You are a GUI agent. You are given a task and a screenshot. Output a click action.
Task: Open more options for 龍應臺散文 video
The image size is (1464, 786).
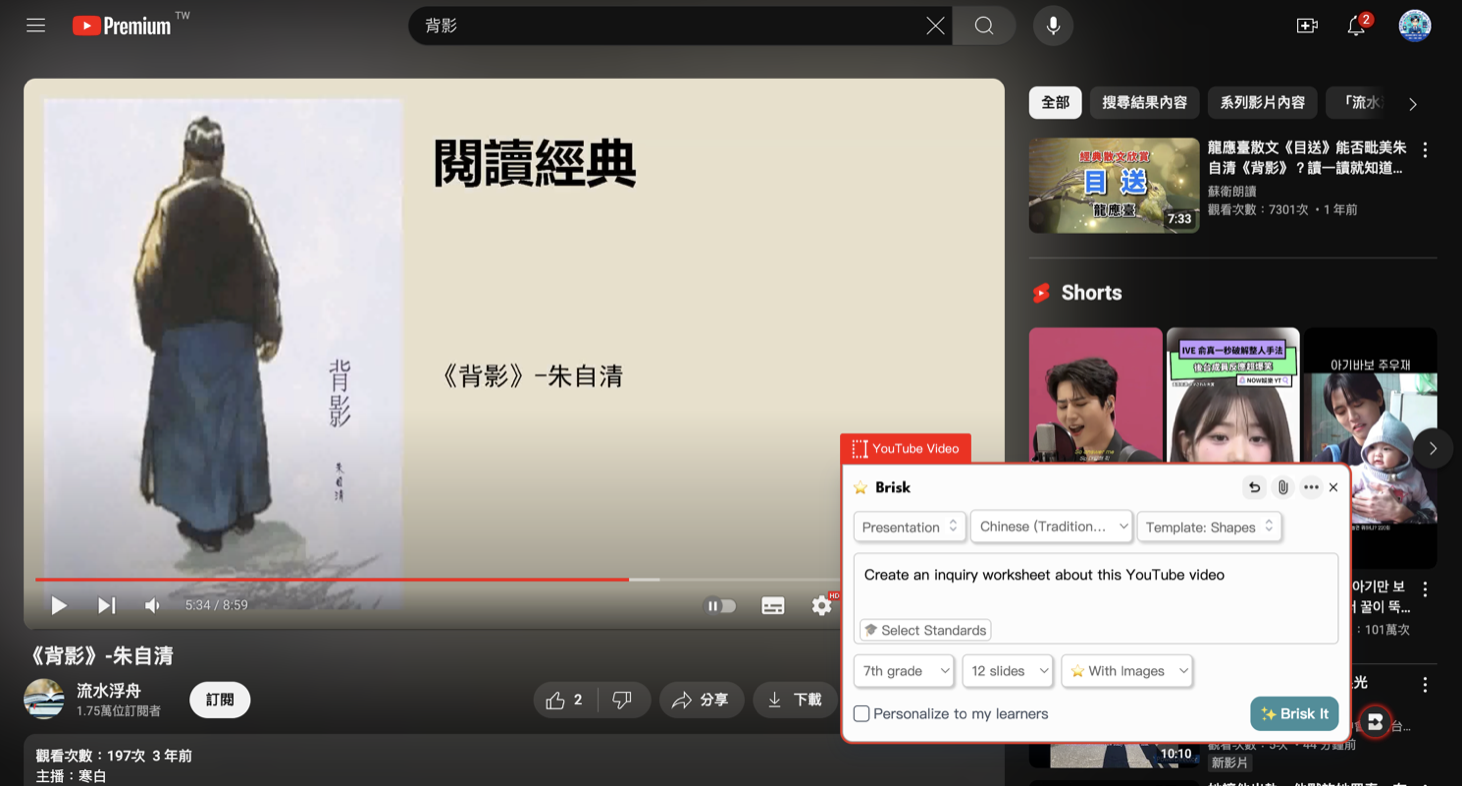coord(1425,150)
